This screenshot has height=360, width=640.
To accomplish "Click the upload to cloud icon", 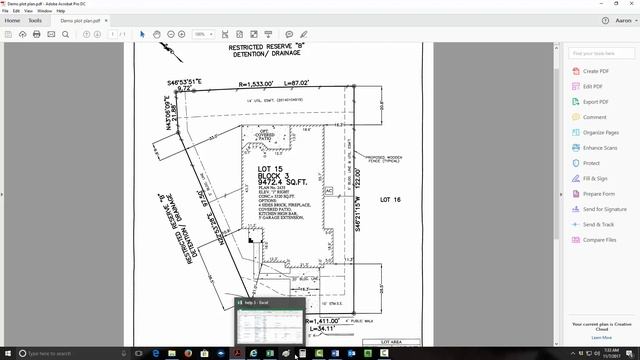I will [22, 35].
